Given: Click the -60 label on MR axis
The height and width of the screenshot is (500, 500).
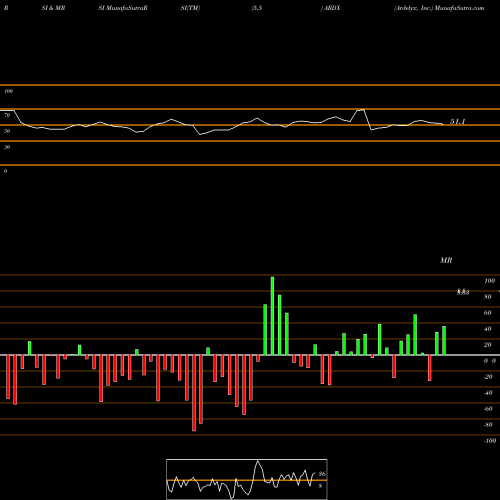Looking at the screenshot, I should 488,409.
